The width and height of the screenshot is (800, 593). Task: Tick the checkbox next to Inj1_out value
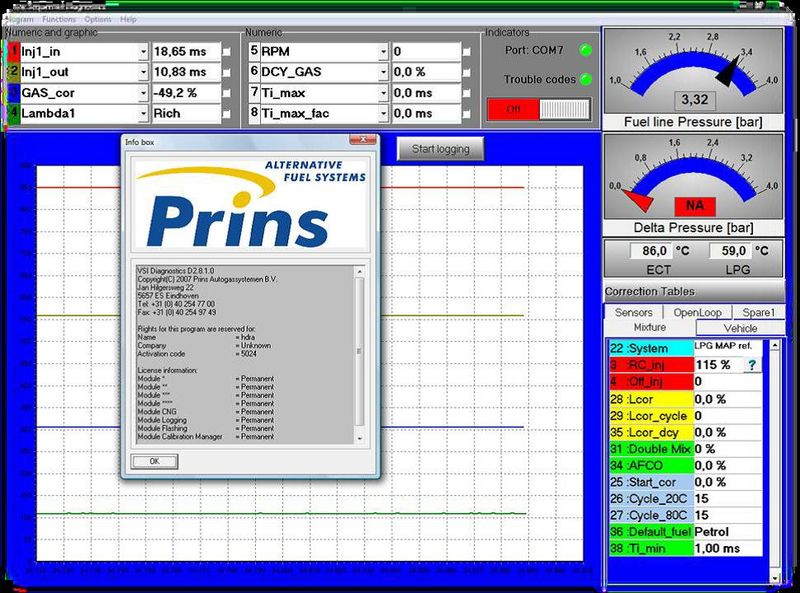(227, 73)
